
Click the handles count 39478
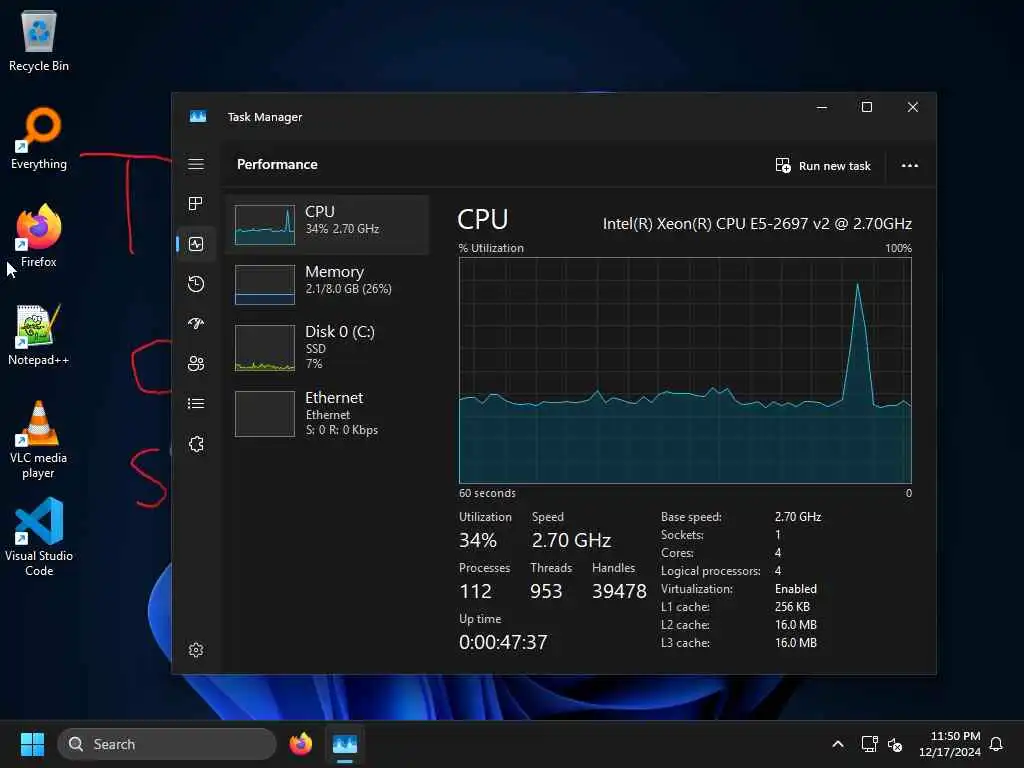(619, 591)
